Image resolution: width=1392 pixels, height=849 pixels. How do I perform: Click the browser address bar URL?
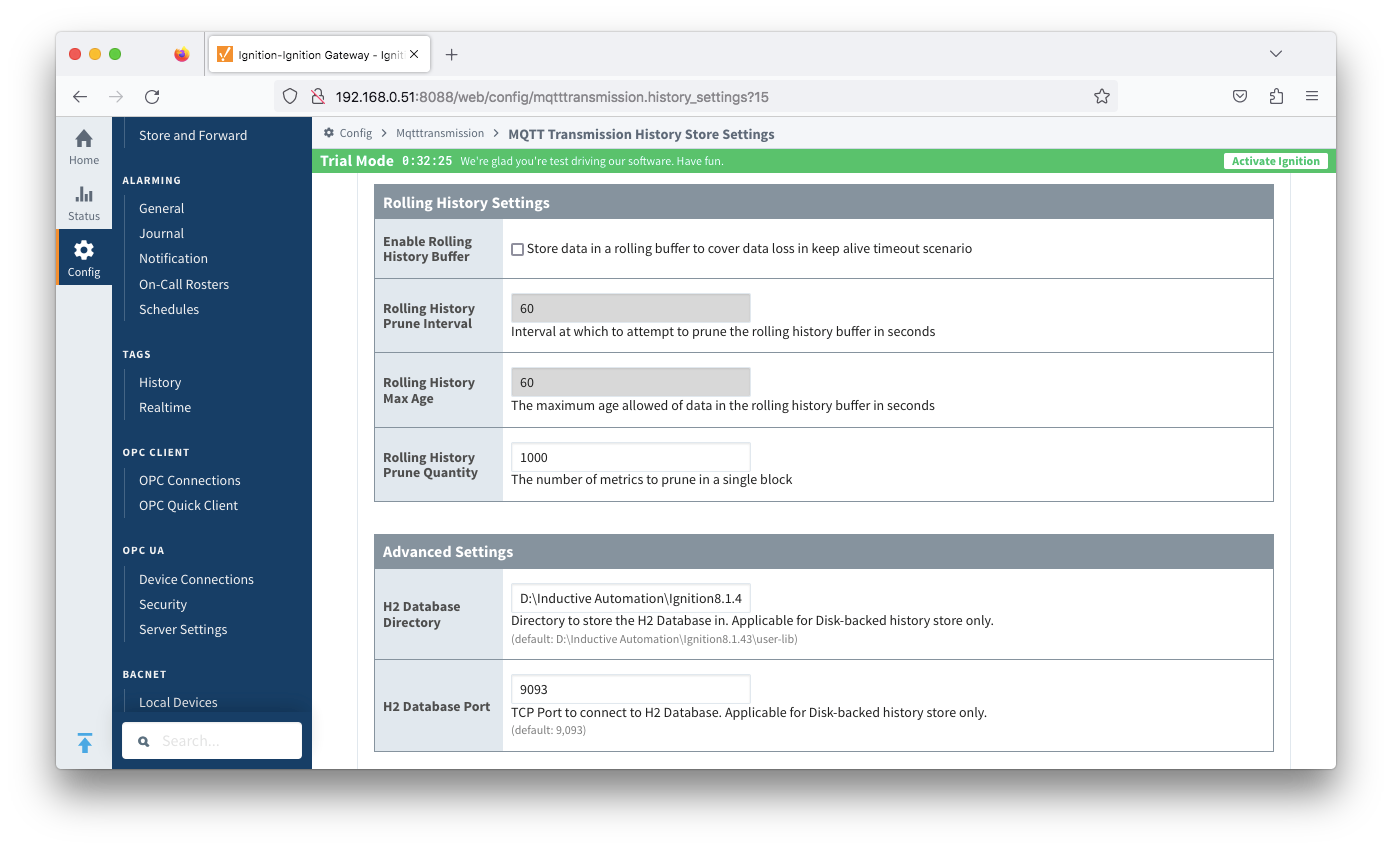(x=552, y=97)
